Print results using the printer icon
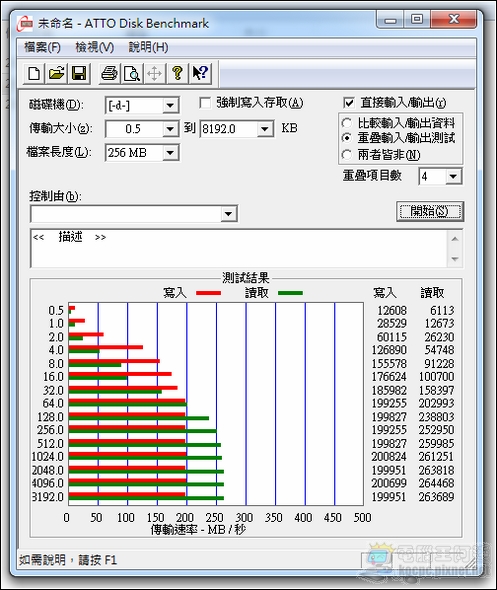This screenshot has width=497, height=590. tap(109, 73)
